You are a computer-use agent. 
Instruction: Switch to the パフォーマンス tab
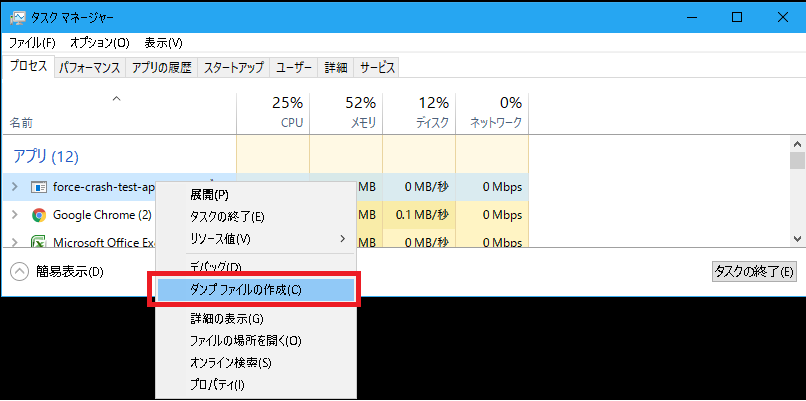[x=90, y=67]
